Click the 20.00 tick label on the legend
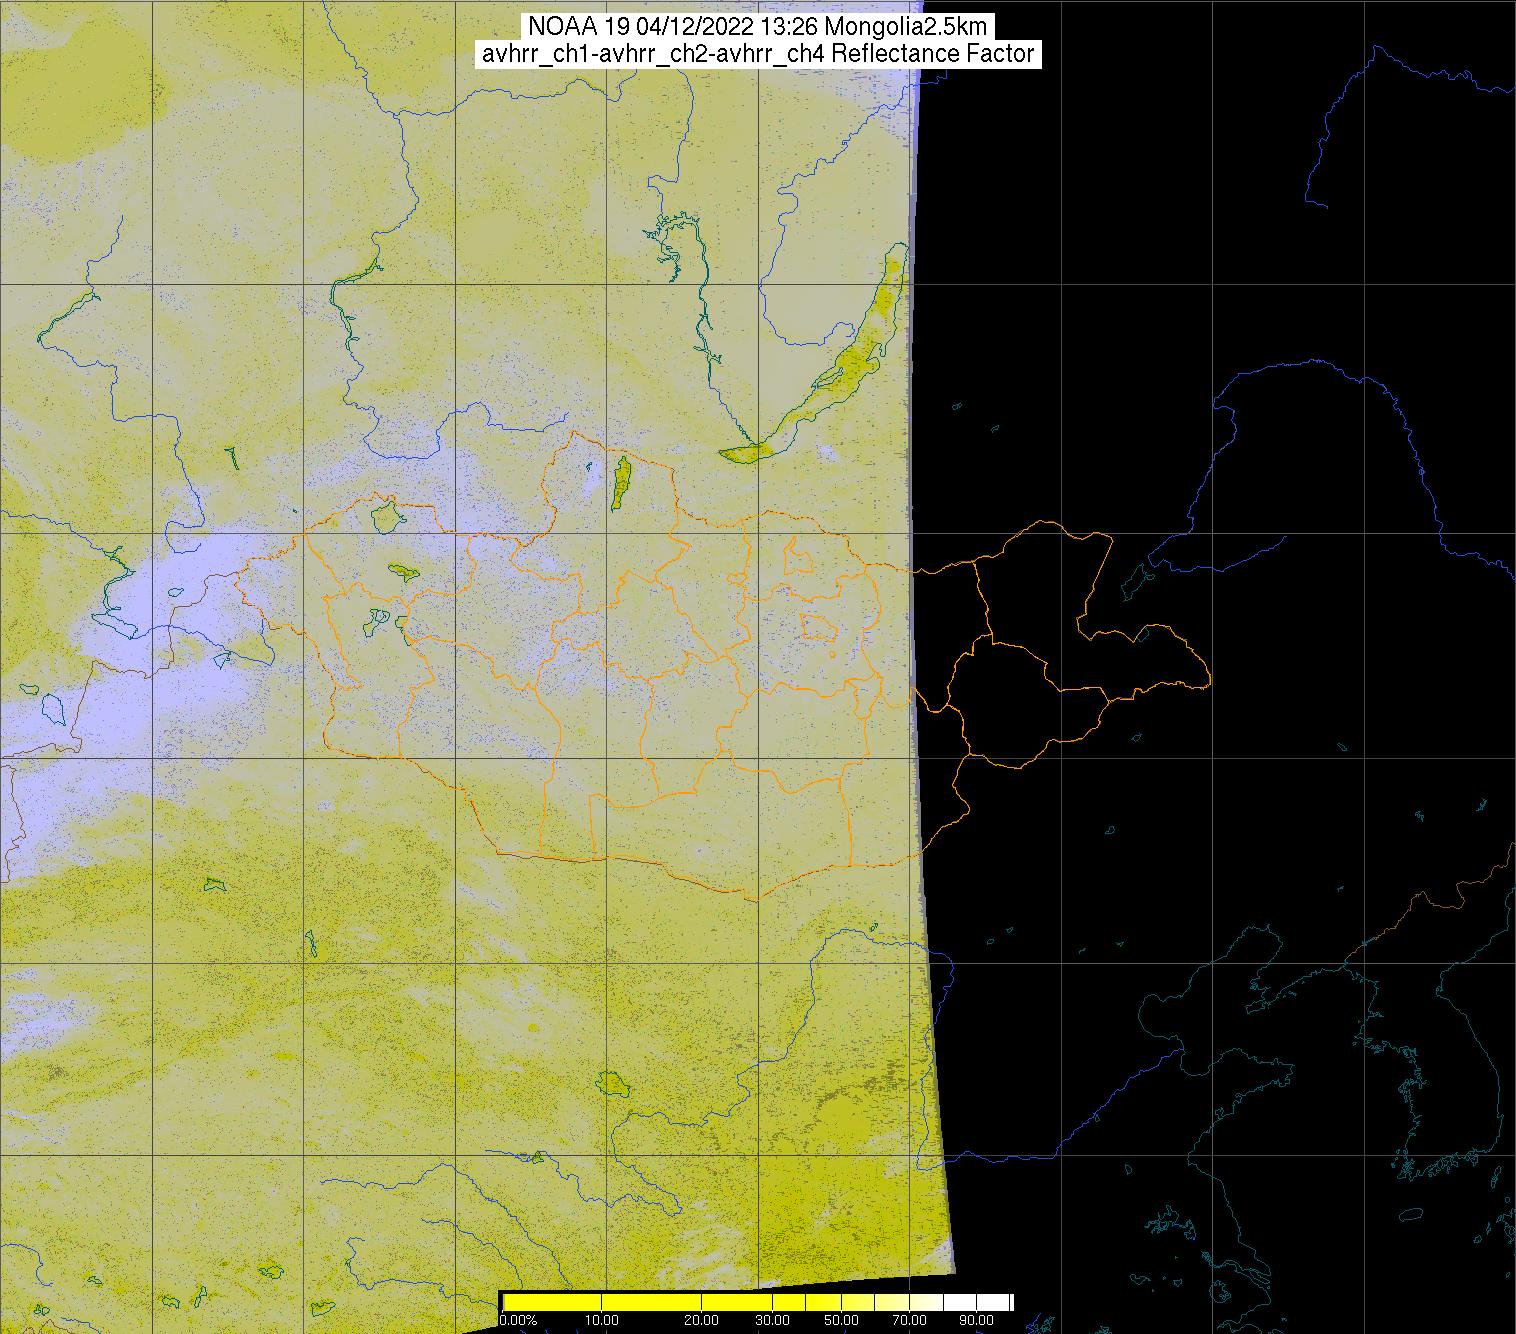 coord(701,1321)
